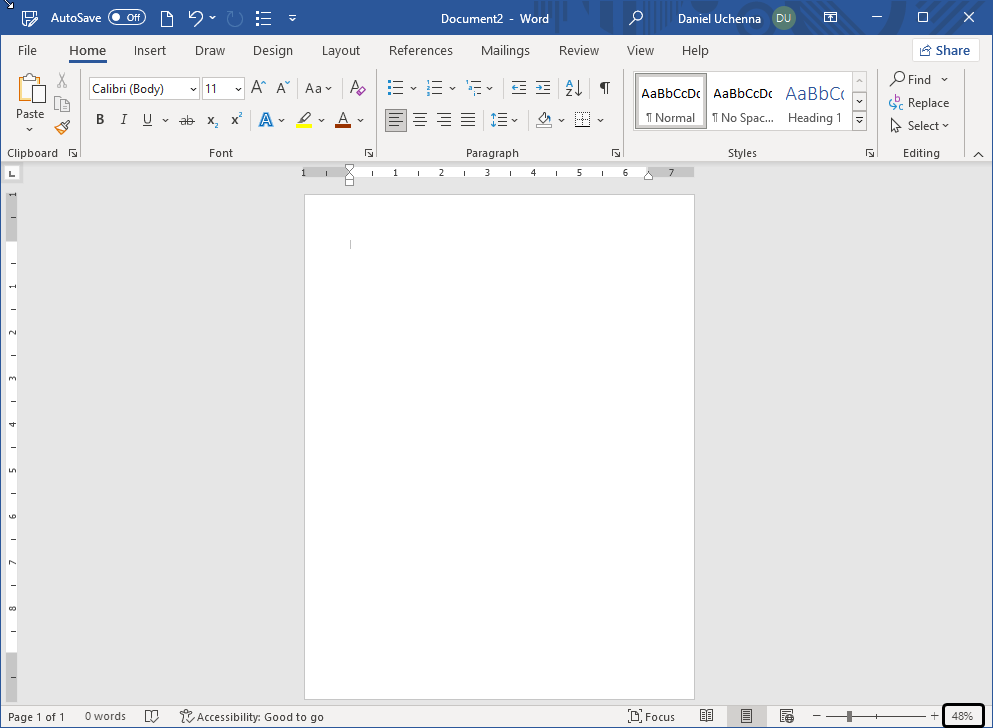The height and width of the screenshot is (728, 993).
Task: Click the Format Painter icon
Action: pyautogui.click(x=61, y=126)
